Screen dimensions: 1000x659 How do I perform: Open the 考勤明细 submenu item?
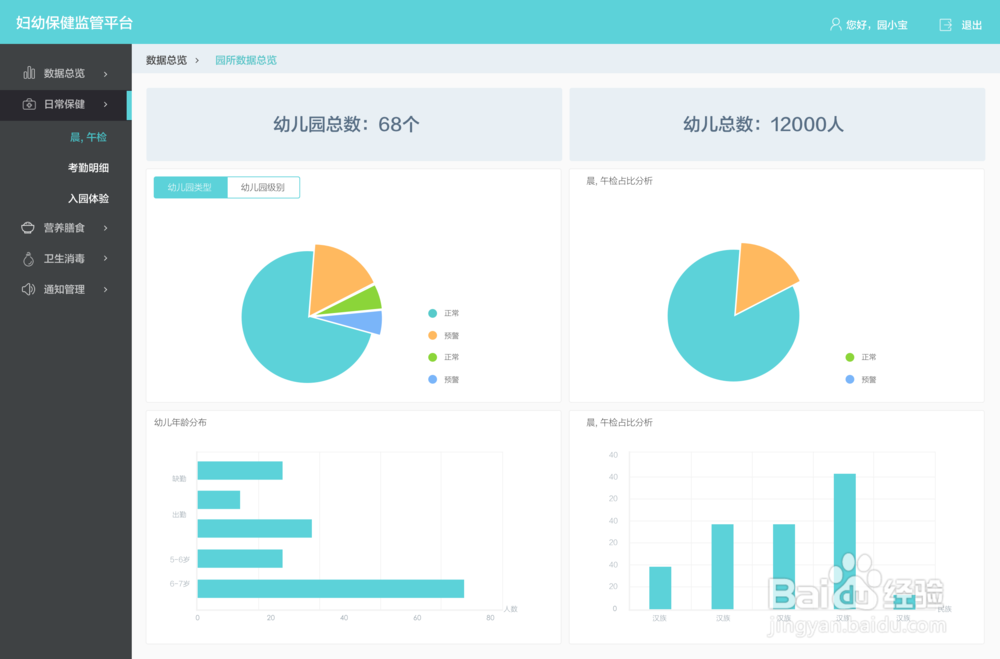coord(88,168)
